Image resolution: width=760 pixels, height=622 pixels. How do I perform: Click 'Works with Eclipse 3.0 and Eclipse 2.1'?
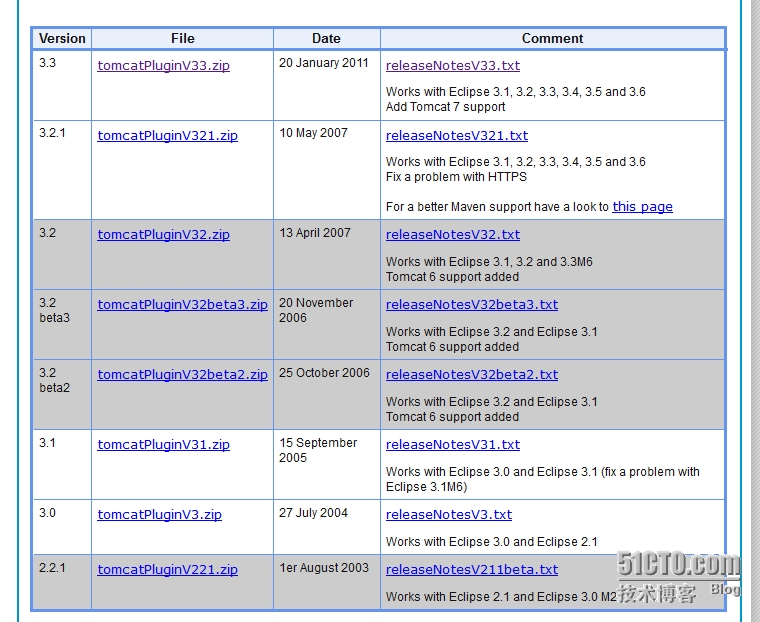(x=491, y=542)
